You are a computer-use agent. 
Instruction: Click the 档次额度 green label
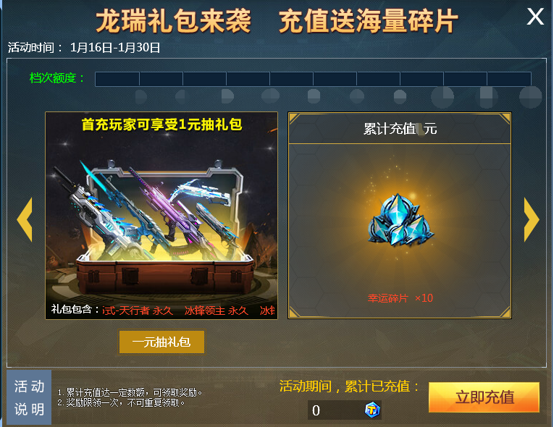pos(57,78)
